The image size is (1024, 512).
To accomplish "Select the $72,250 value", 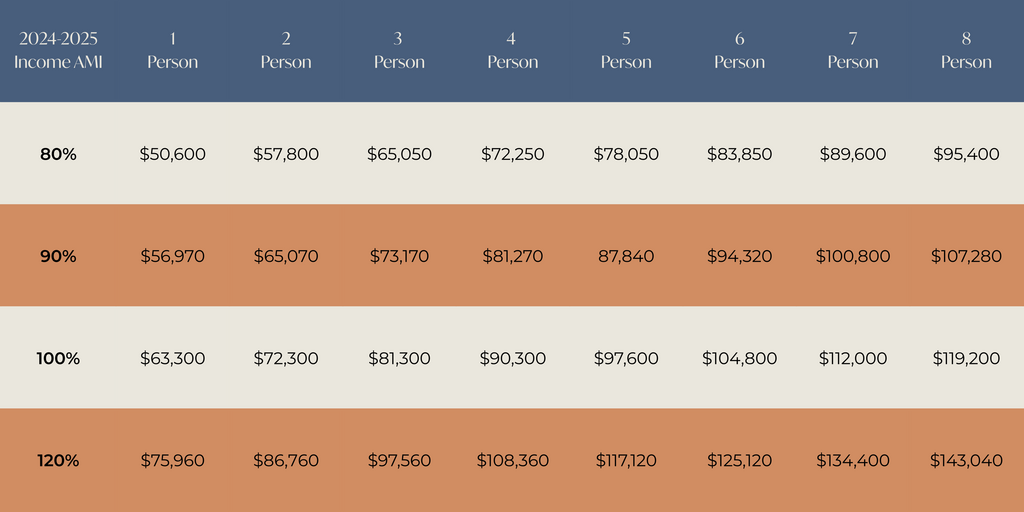I will click(512, 154).
